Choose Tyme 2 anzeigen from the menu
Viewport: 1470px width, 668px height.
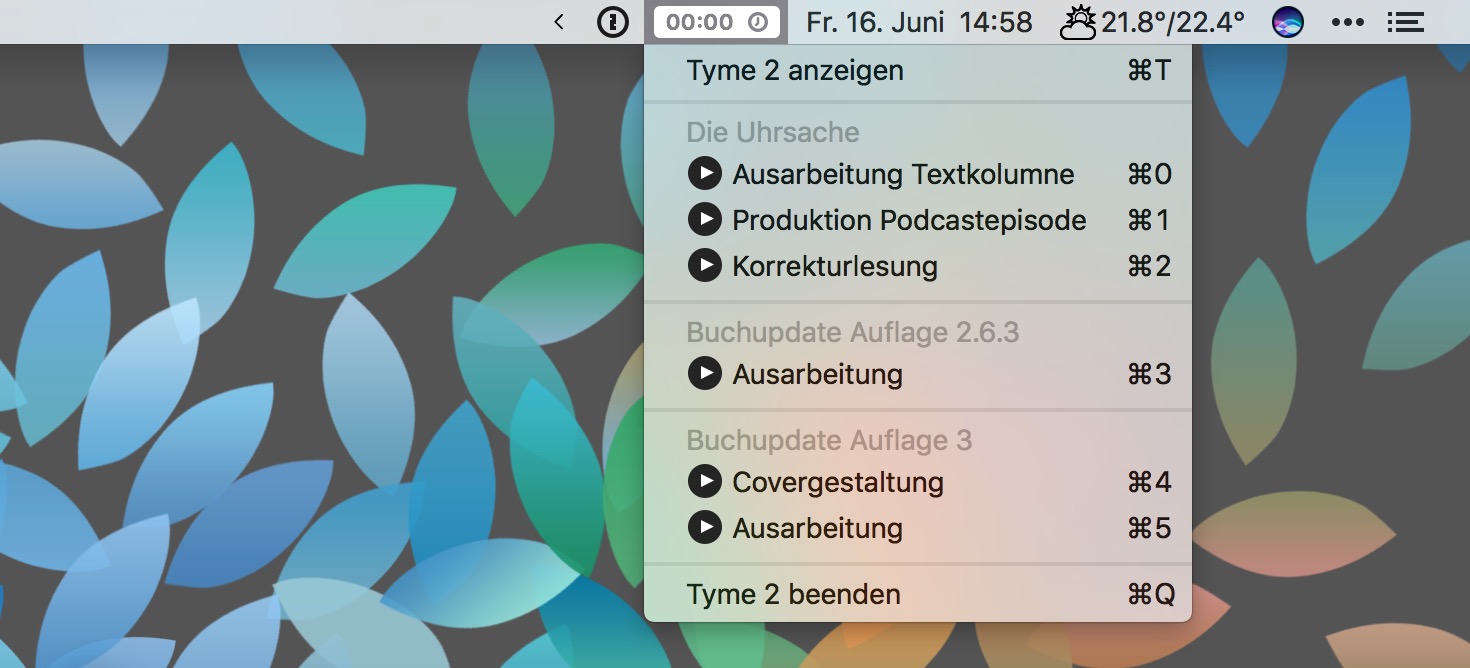tap(918, 71)
